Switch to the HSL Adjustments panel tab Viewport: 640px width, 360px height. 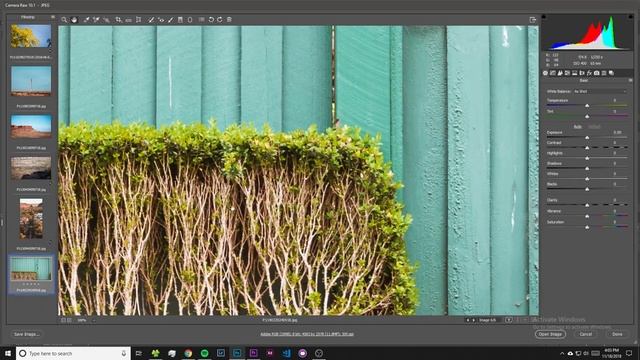(x=567, y=73)
